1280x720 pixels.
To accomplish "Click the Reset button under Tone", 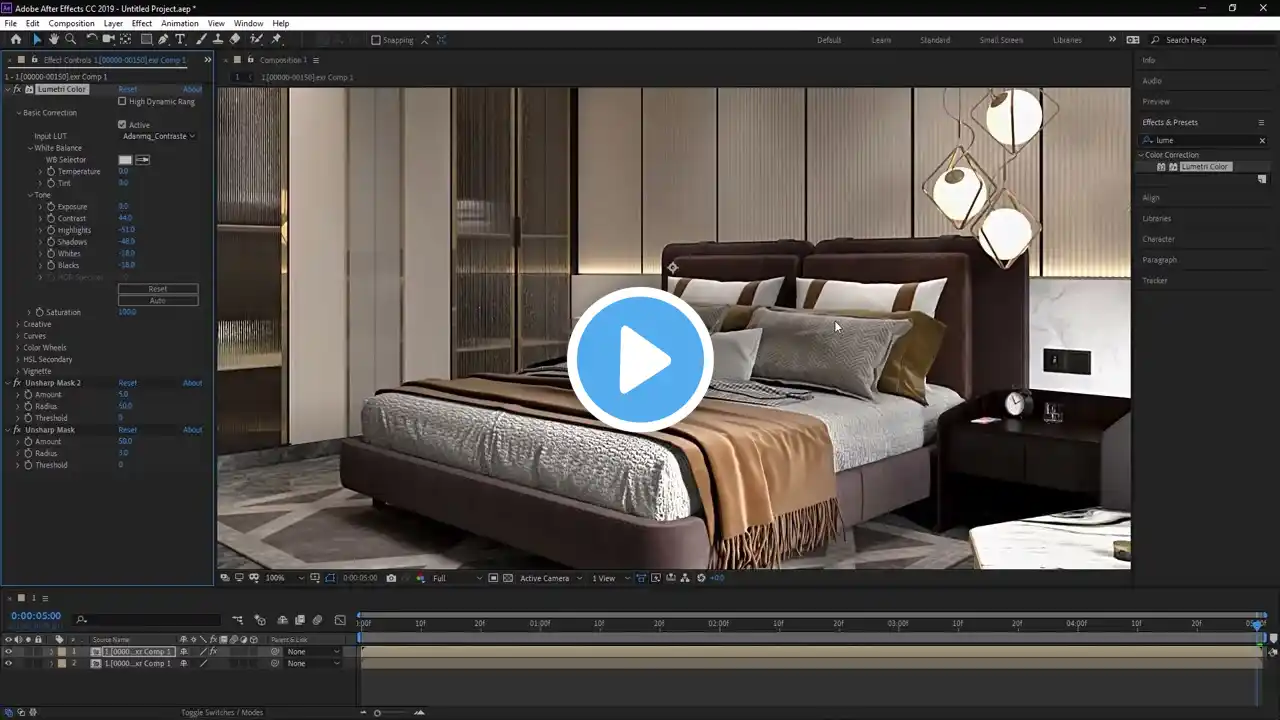I will coord(158,289).
